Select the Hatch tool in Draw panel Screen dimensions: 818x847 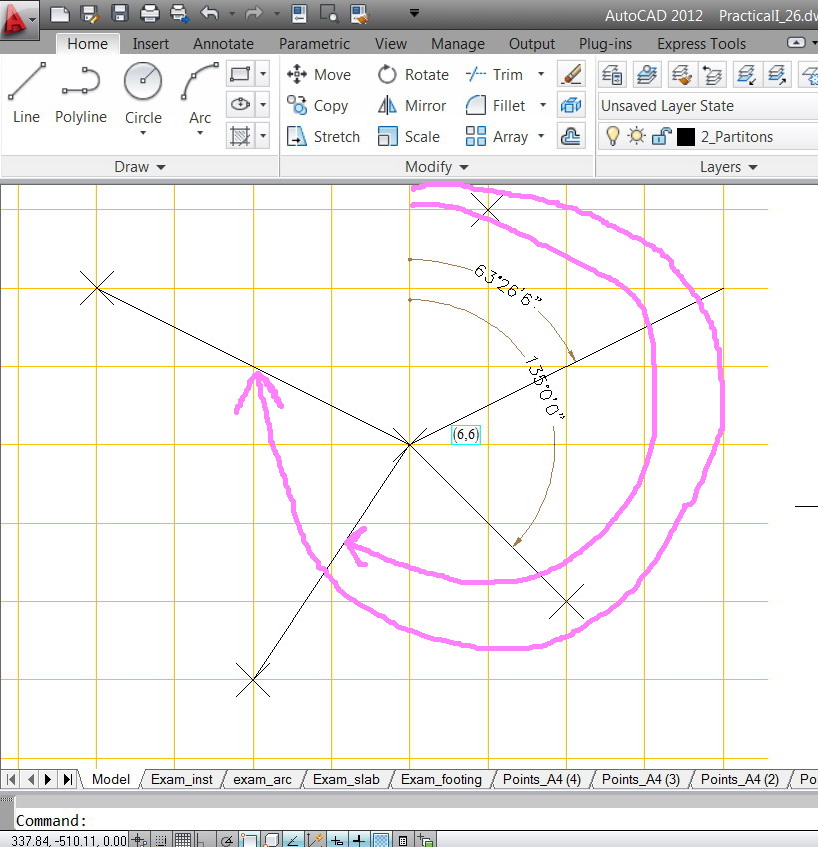240,136
